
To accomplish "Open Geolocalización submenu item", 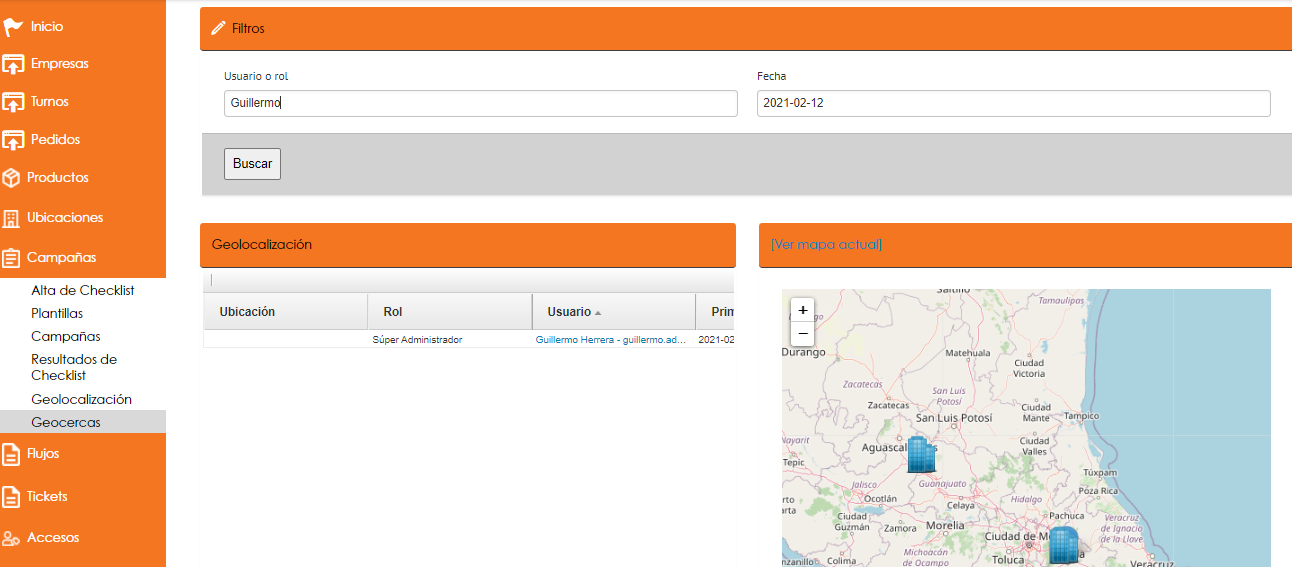I will point(81,400).
